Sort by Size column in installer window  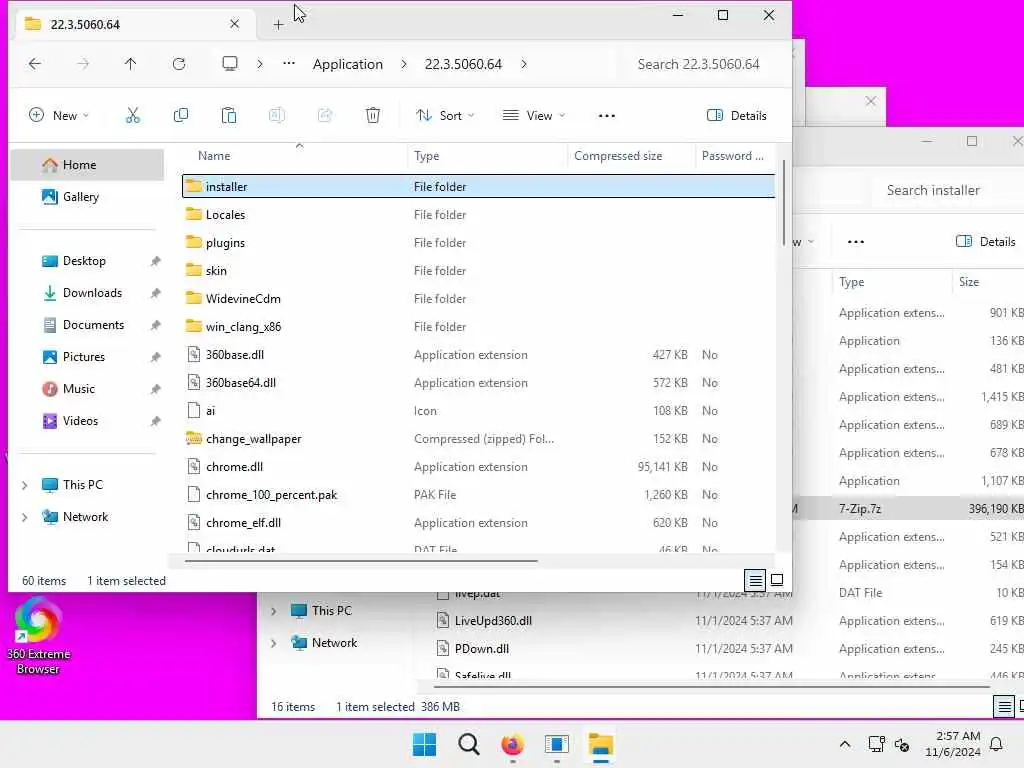(968, 282)
